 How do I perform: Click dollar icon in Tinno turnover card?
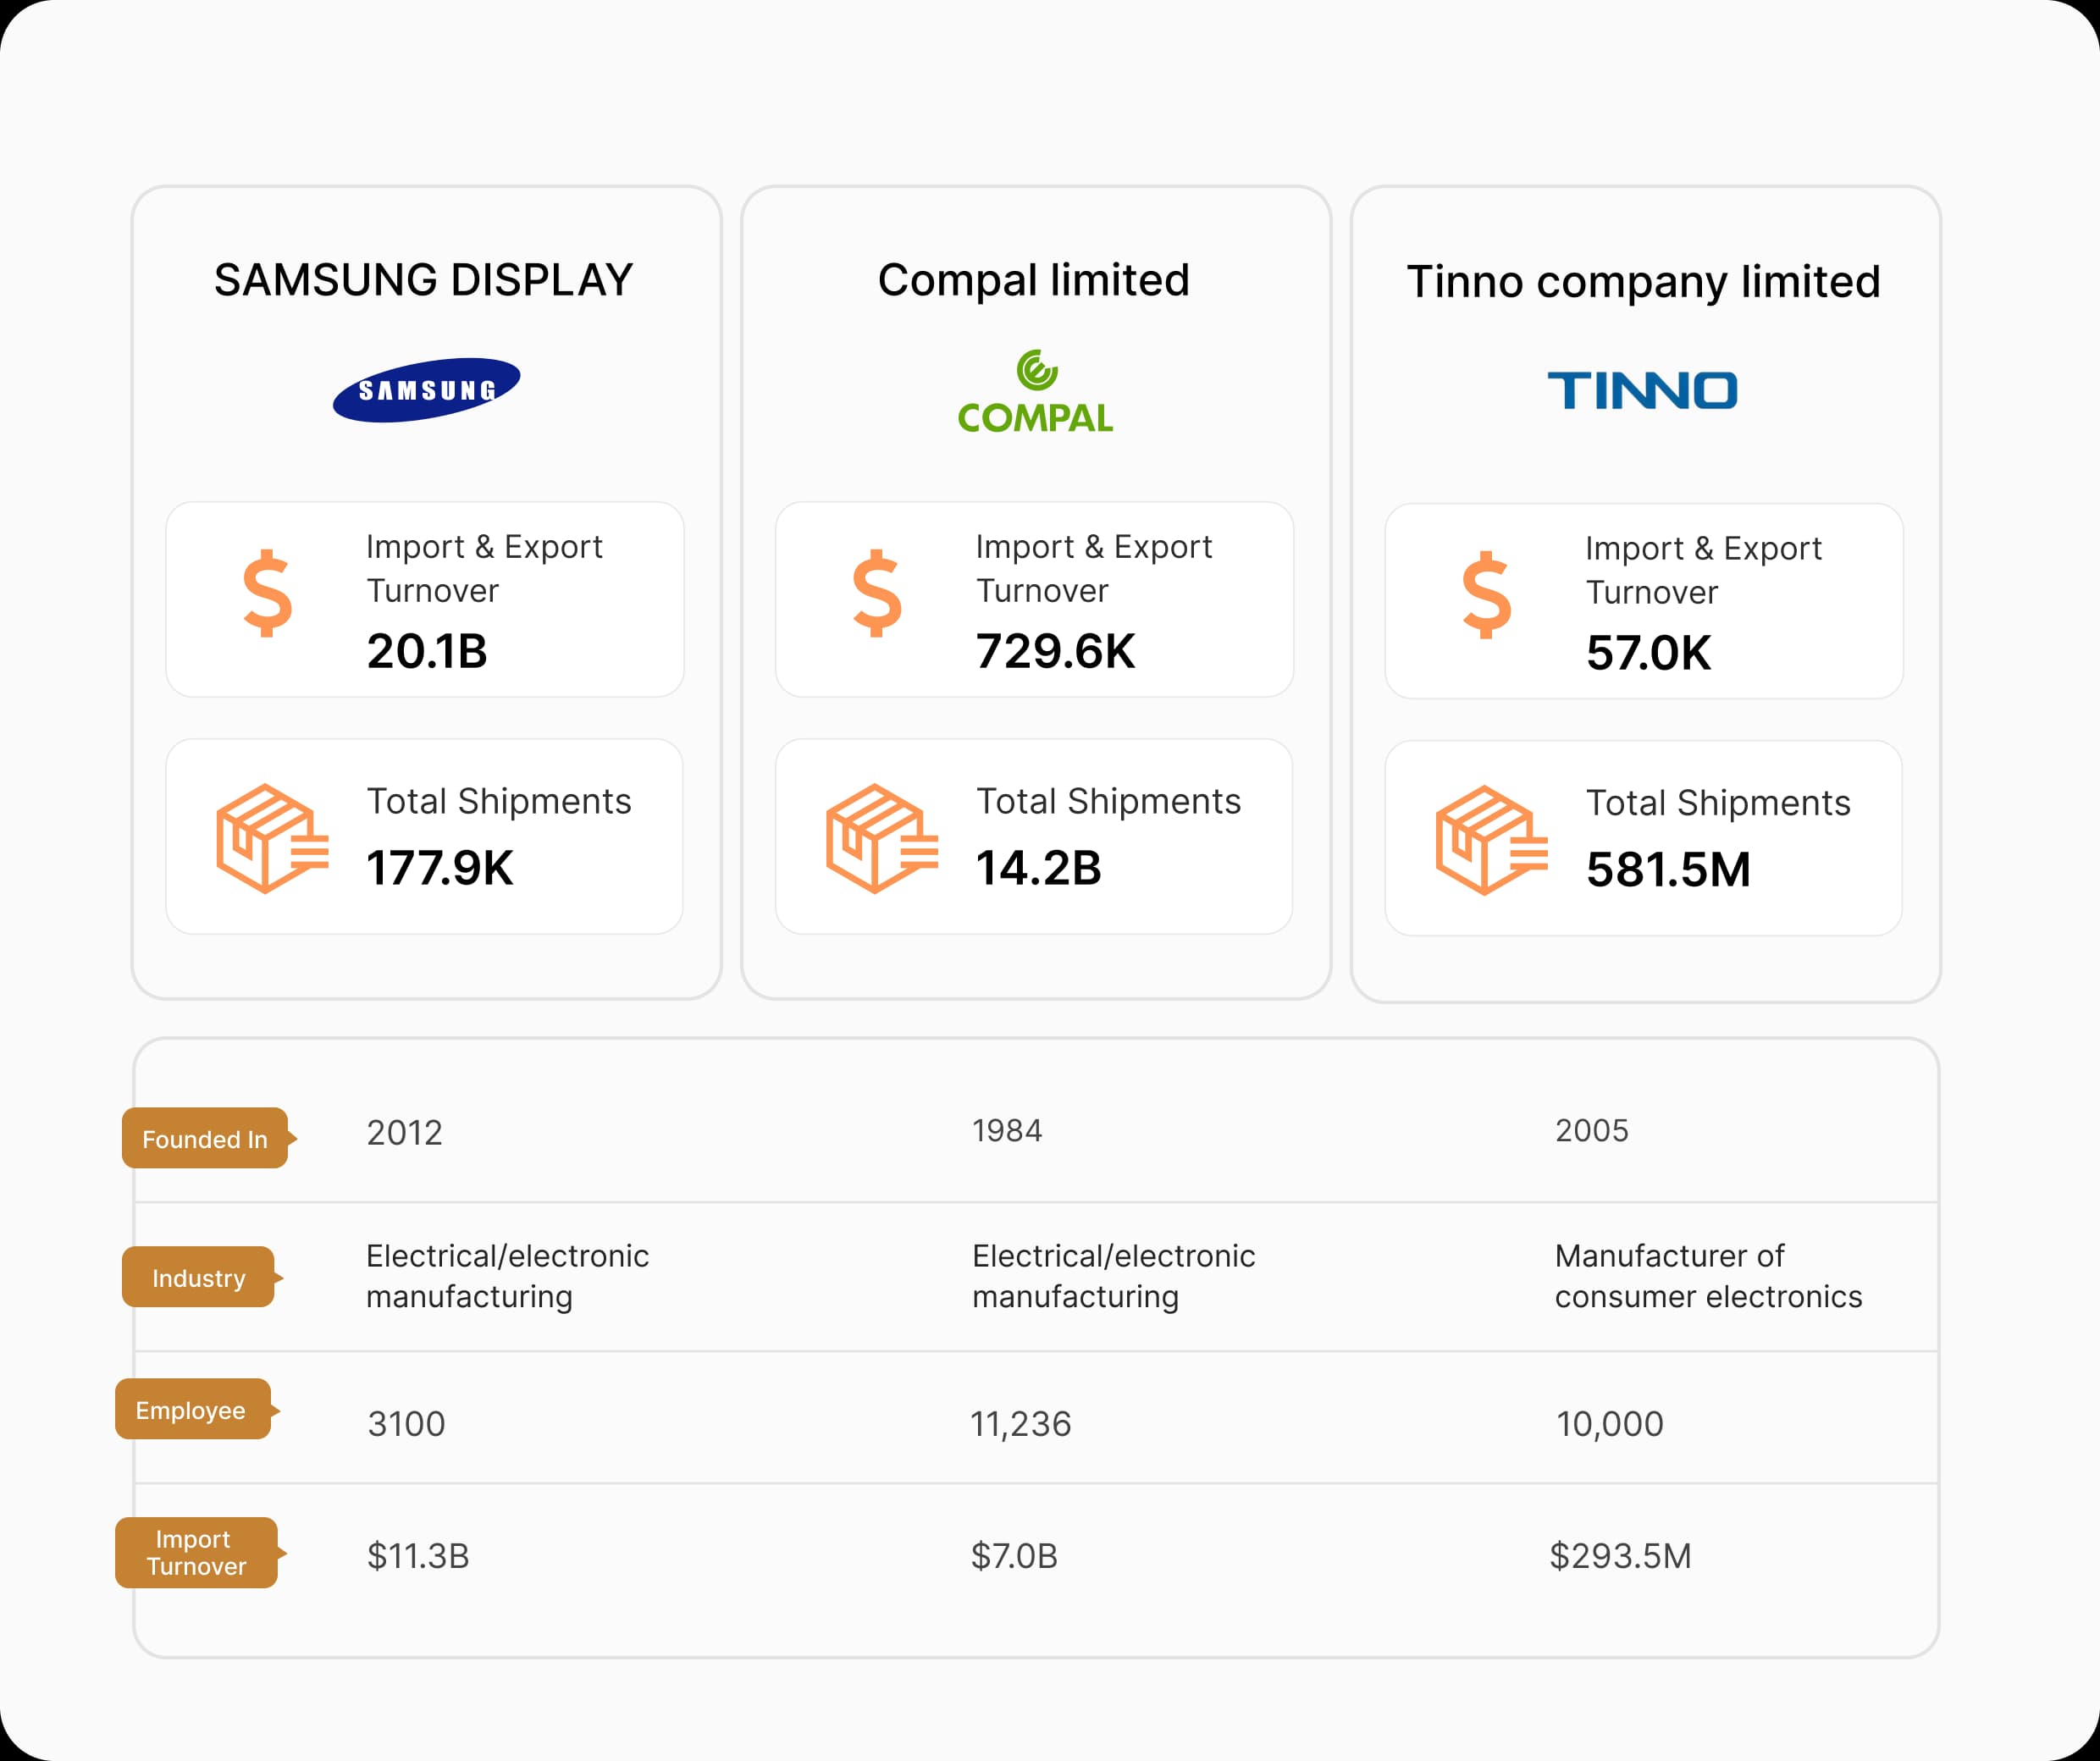pyautogui.click(x=1487, y=595)
